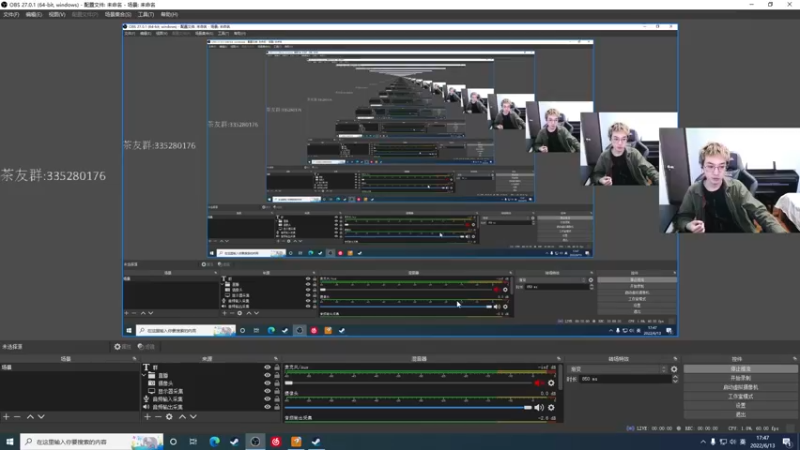This screenshot has height=450, width=800.
Task: Pop out the Audio Mixer dock icon
Action: 559,359
